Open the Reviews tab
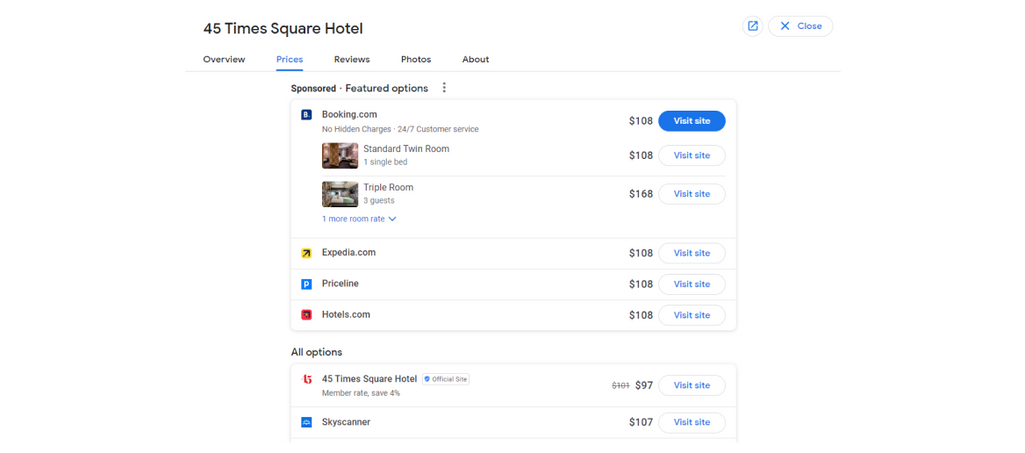 pos(352,59)
